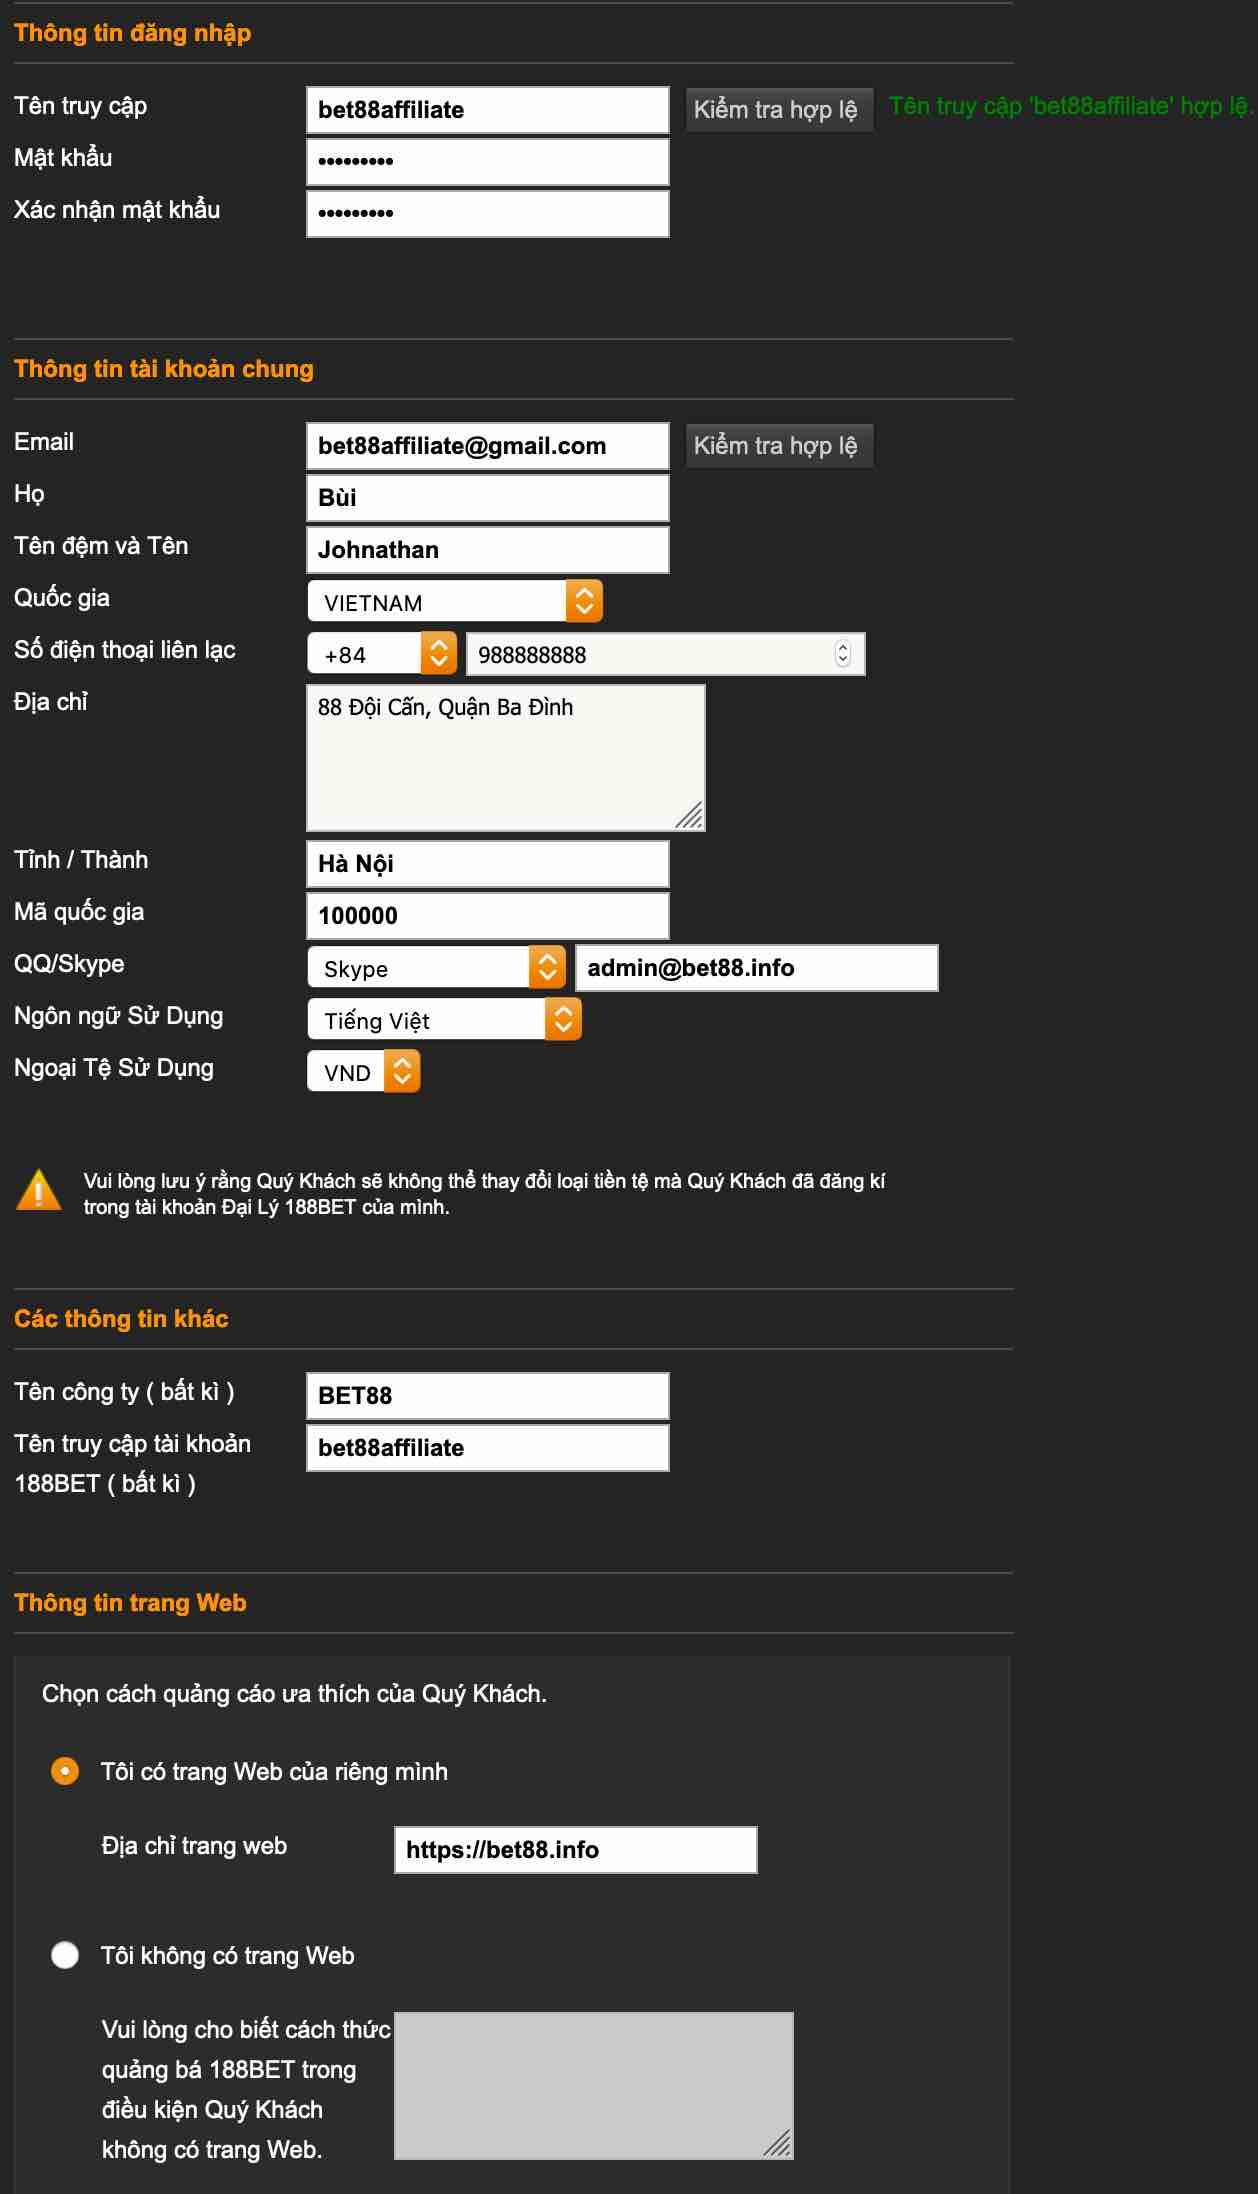The image size is (1258, 2194).
Task: Click 'Kiểm tra hợp lệ' next to username
Action: tap(776, 110)
